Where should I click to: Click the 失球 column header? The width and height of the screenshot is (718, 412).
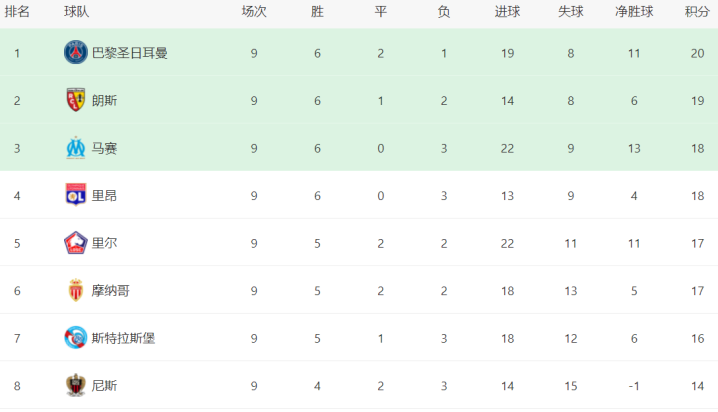click(x=571, y=12)
